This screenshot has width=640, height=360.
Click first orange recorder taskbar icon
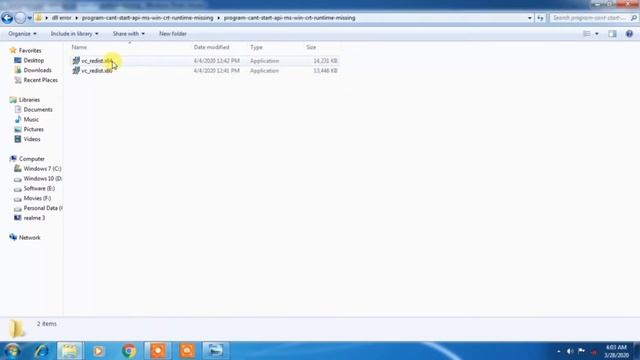pos(158,351)
